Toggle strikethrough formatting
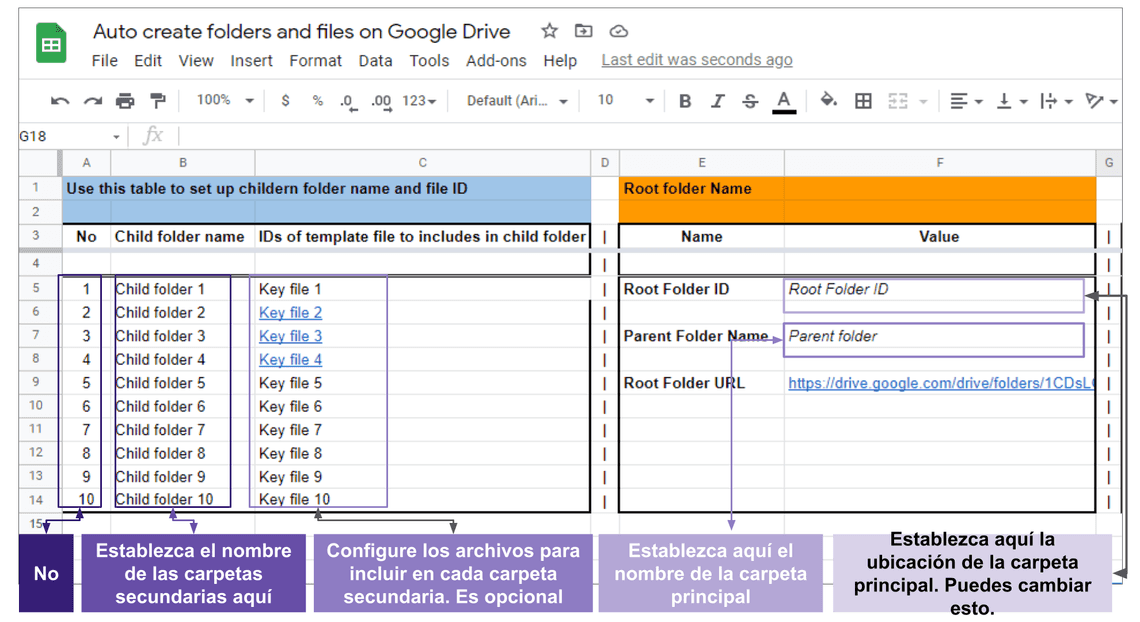Screen dimensions: 1140x622 [x=750, y=101]
